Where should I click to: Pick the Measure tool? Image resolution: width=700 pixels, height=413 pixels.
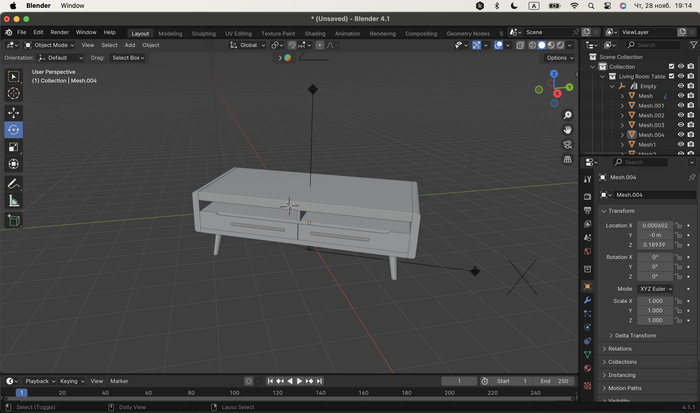14,201
